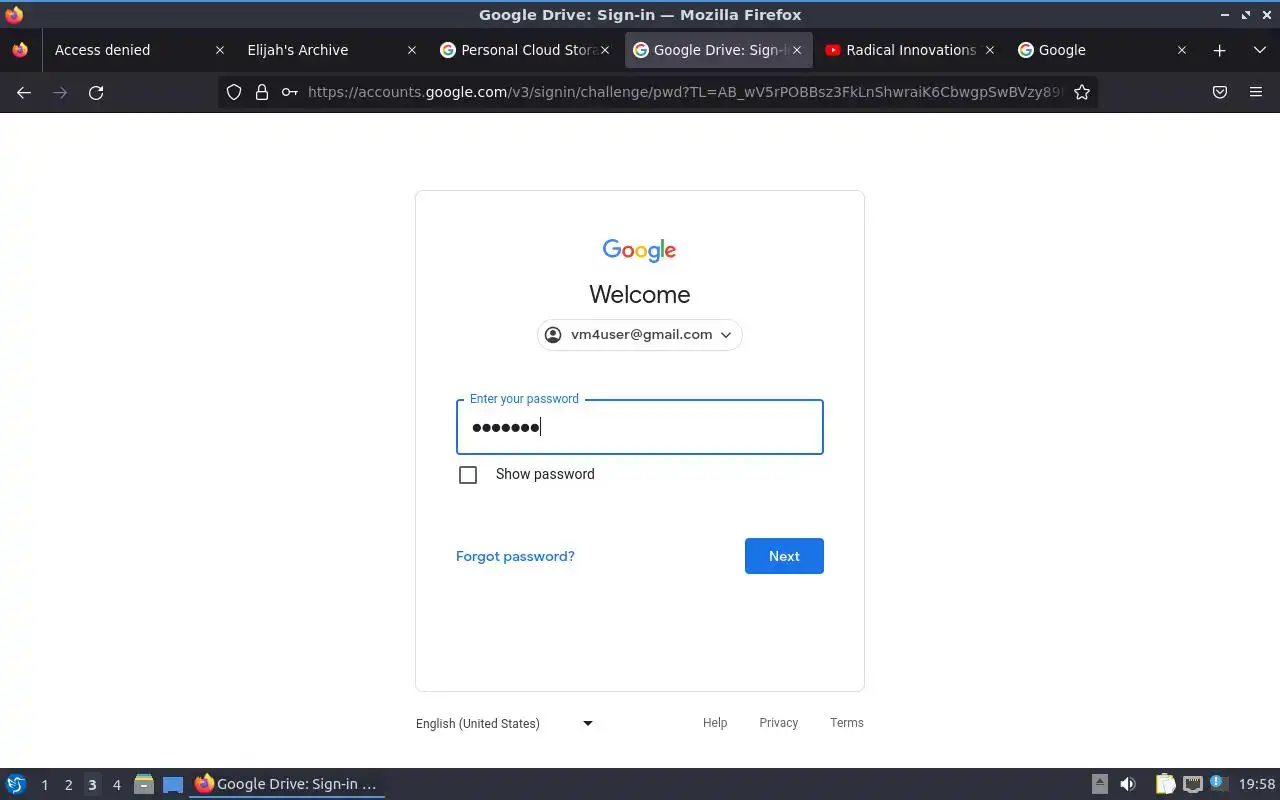Open the file manager taskbar icon

144,785
